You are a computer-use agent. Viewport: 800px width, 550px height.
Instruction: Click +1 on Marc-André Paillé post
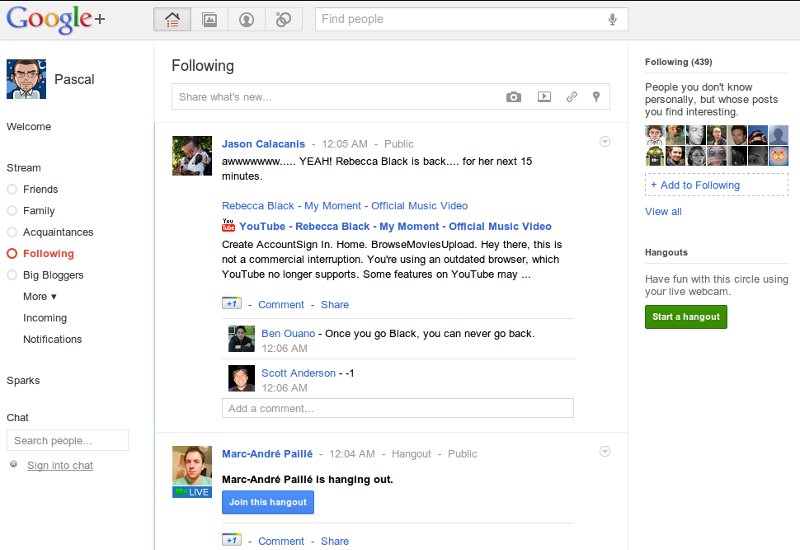point(232,540)
